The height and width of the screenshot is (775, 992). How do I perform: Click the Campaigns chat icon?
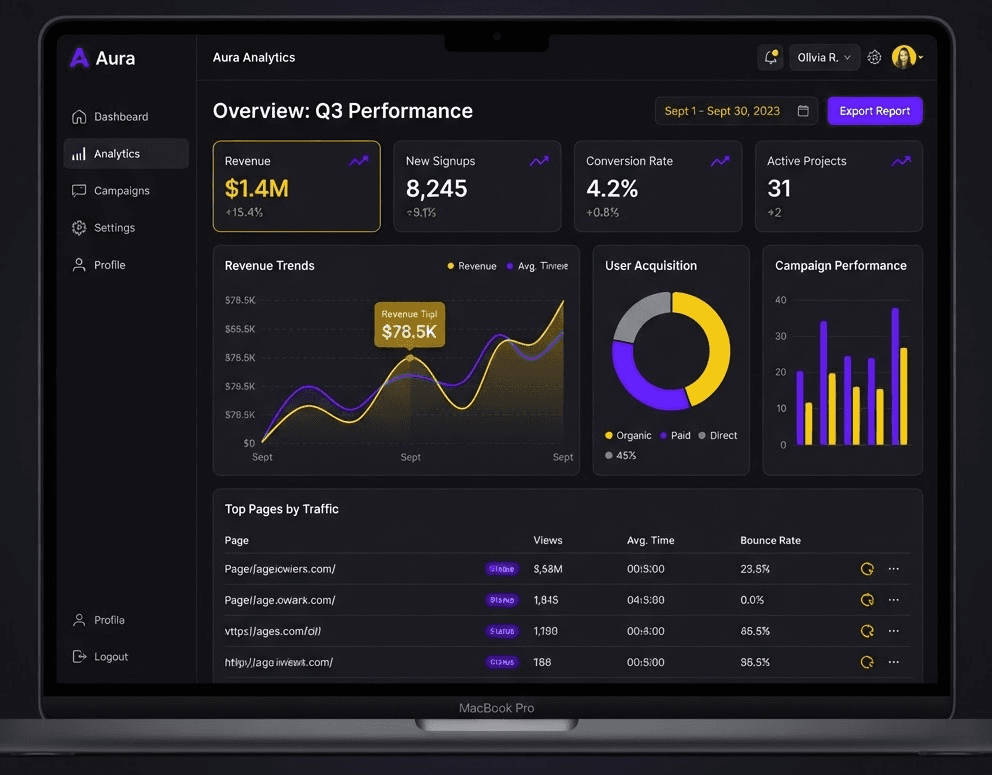[79, 190]
